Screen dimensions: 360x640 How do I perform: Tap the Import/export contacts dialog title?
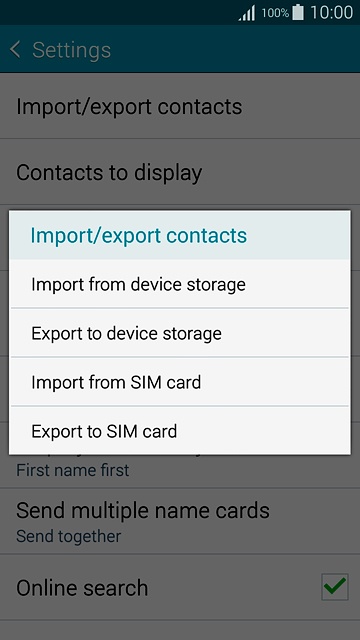139,236
